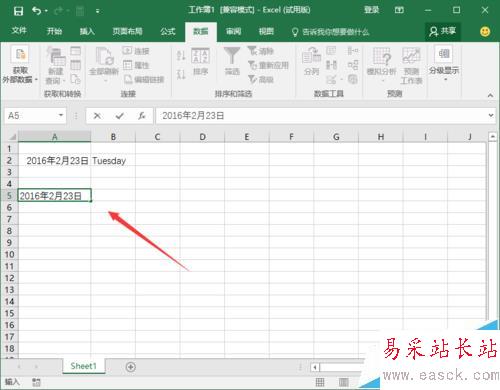Select column B header
The width and height of the screenshot is (500, 390).
click(113, 137)
